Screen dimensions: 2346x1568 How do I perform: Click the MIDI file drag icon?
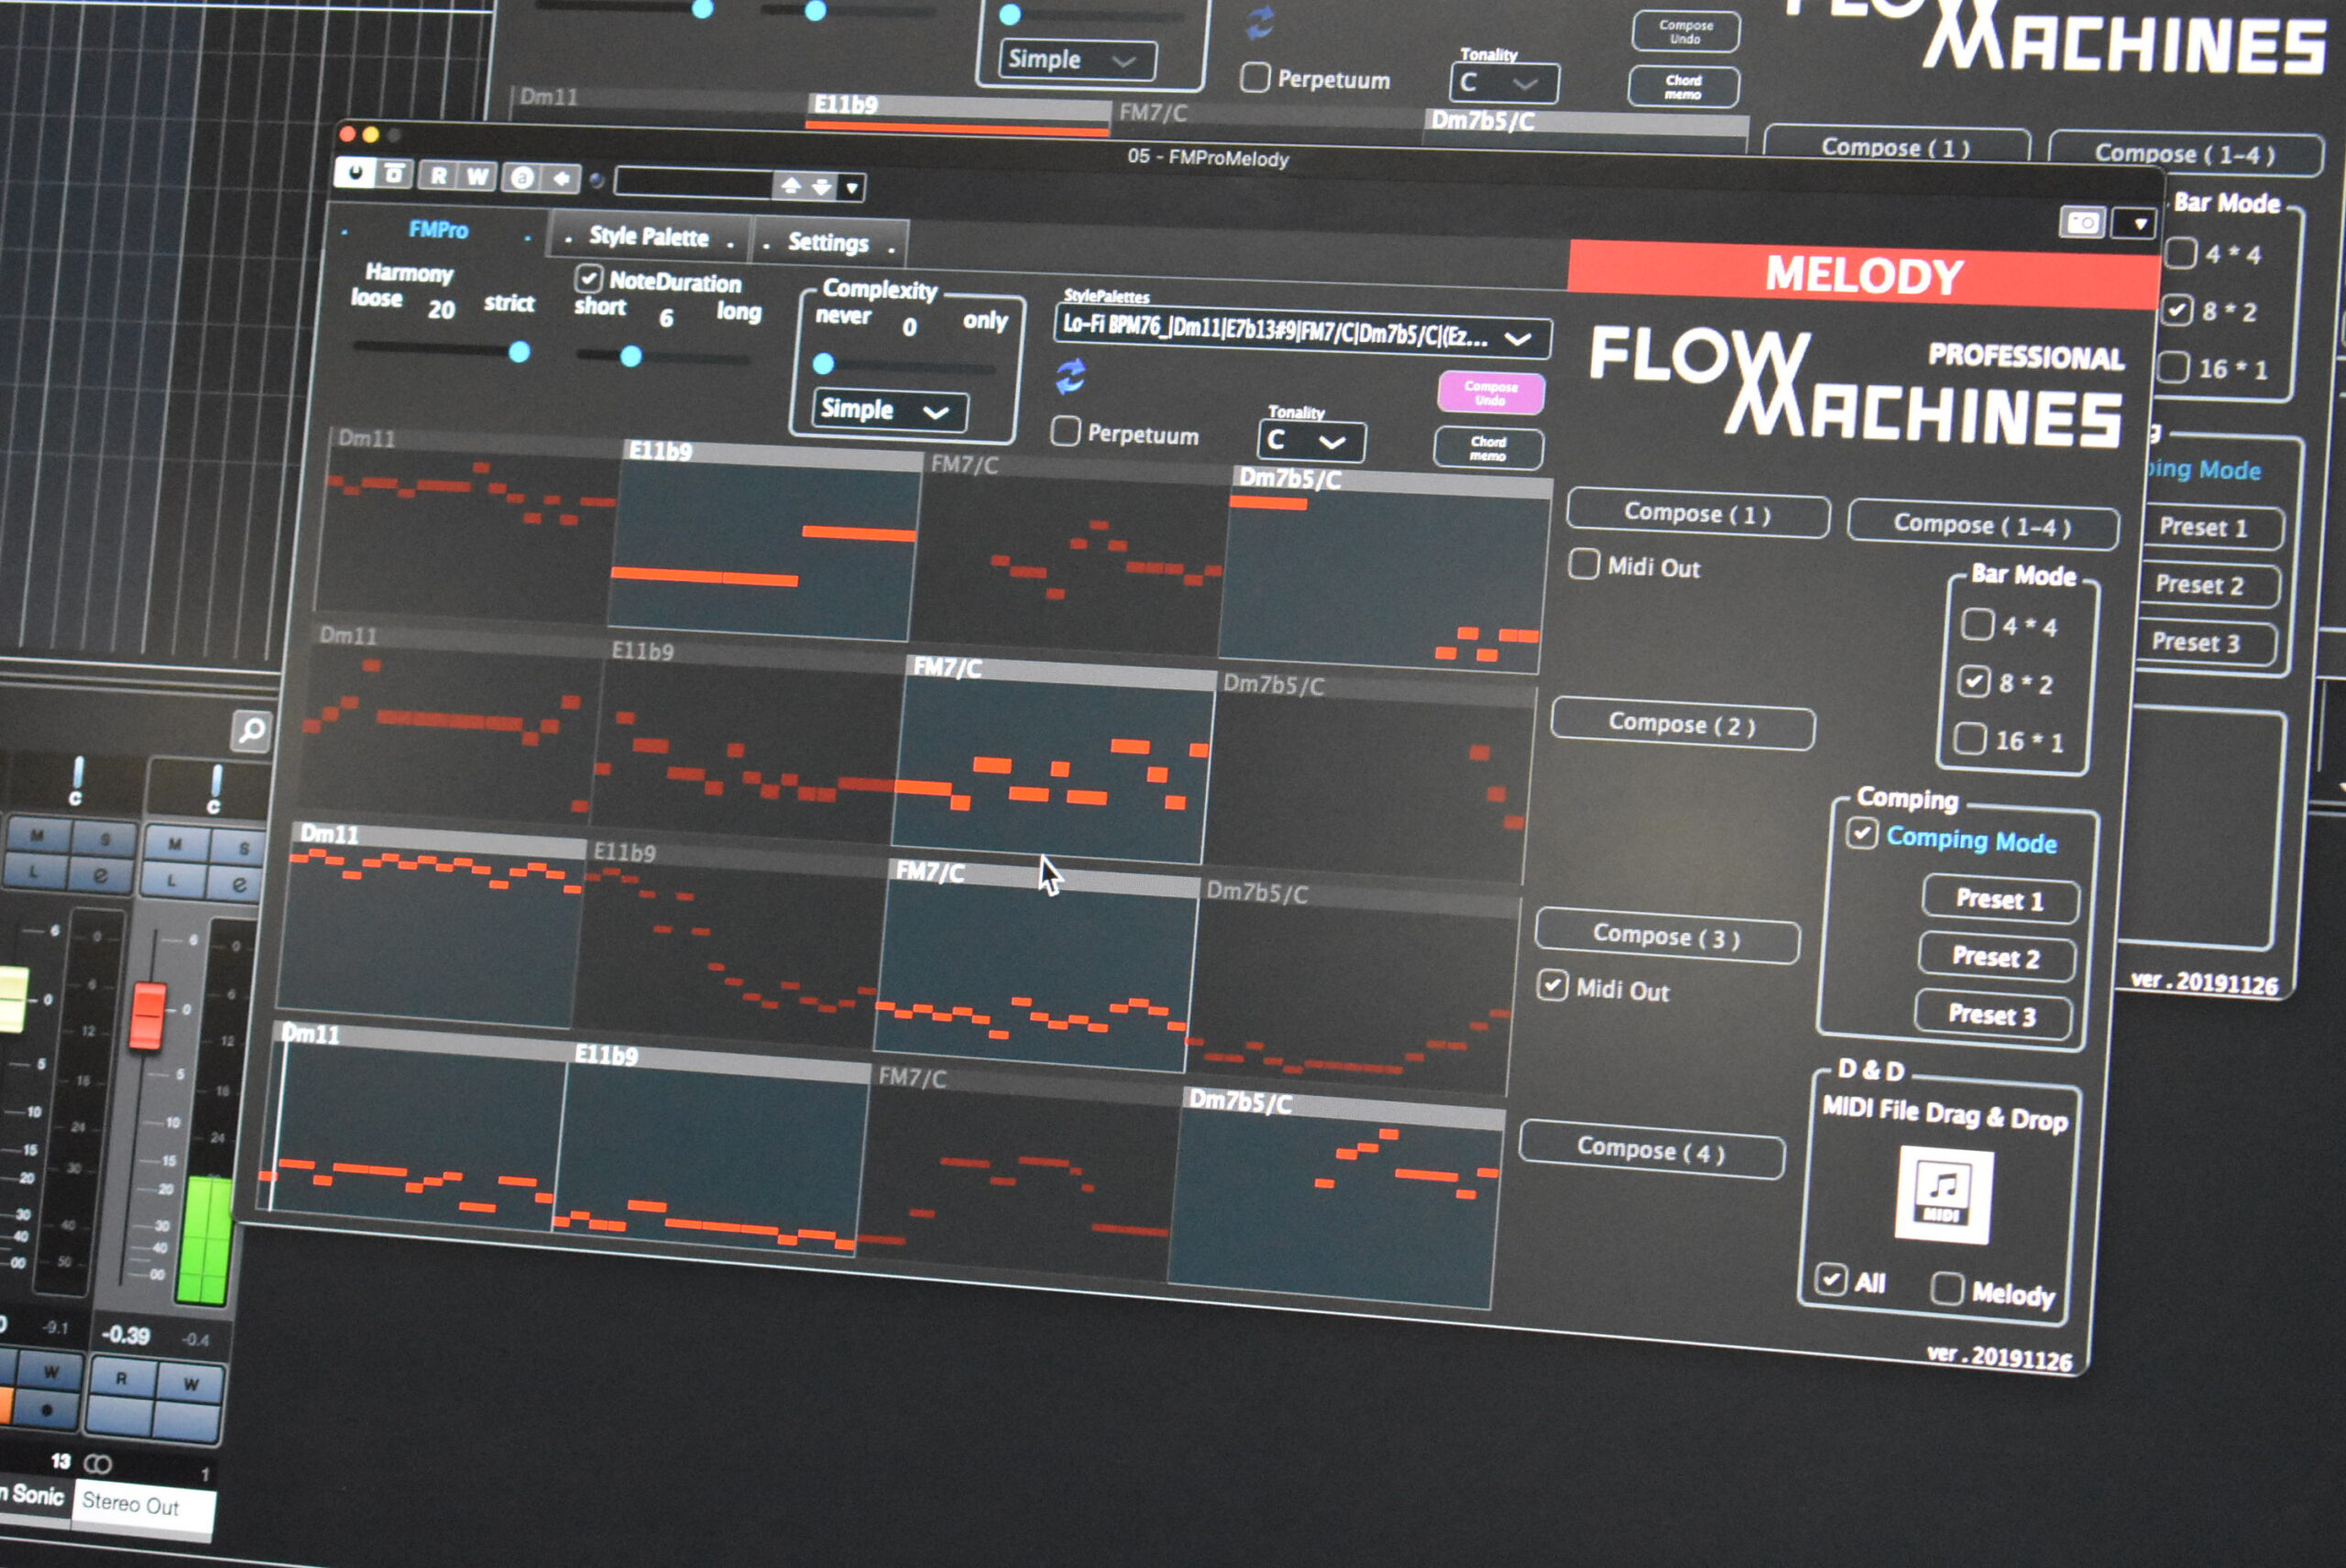1943,1195
